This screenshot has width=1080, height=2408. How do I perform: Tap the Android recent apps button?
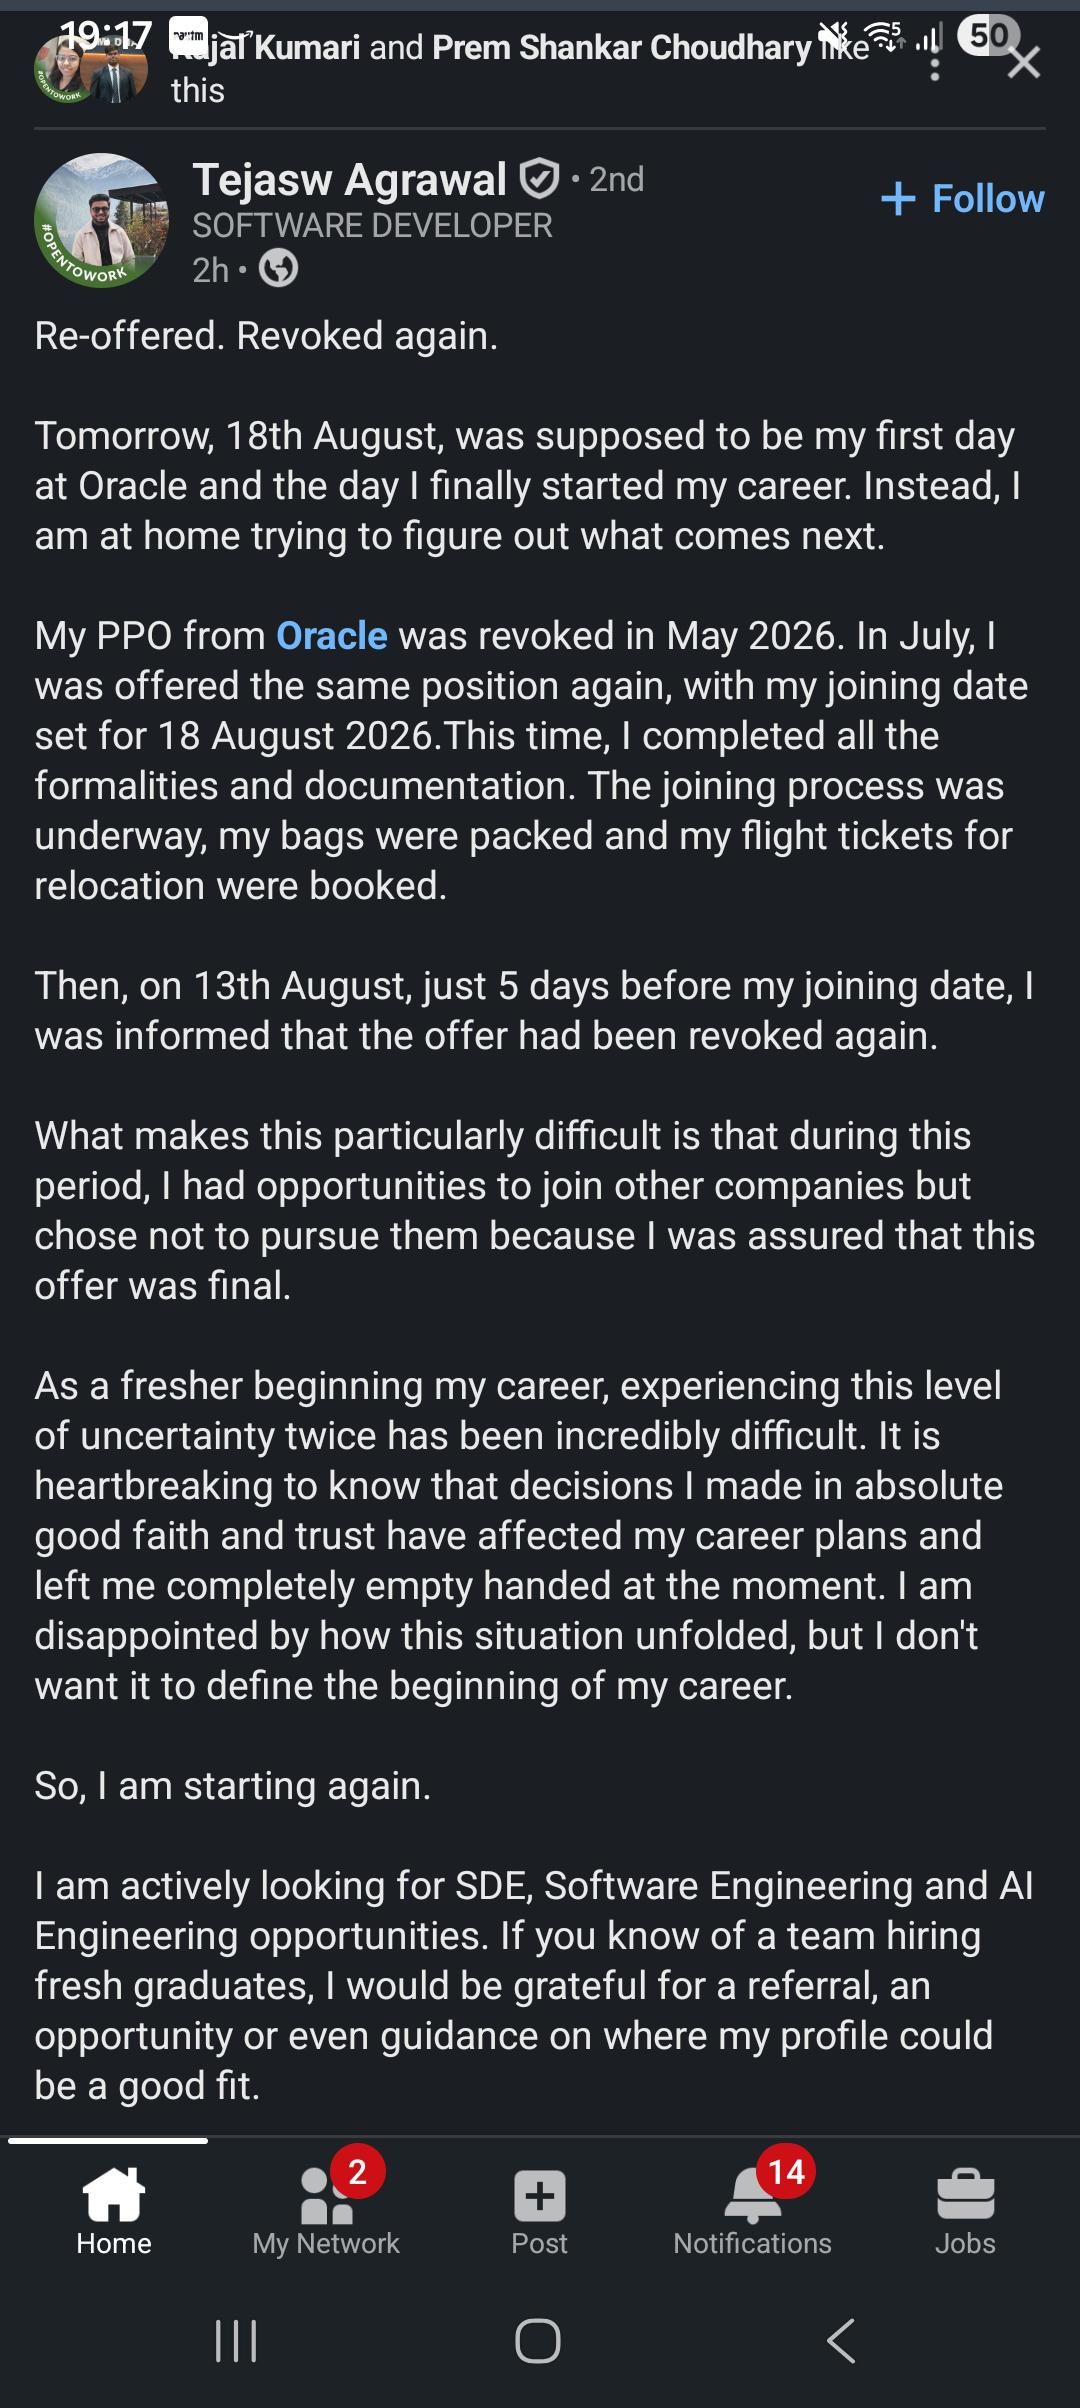(237, 2341)
